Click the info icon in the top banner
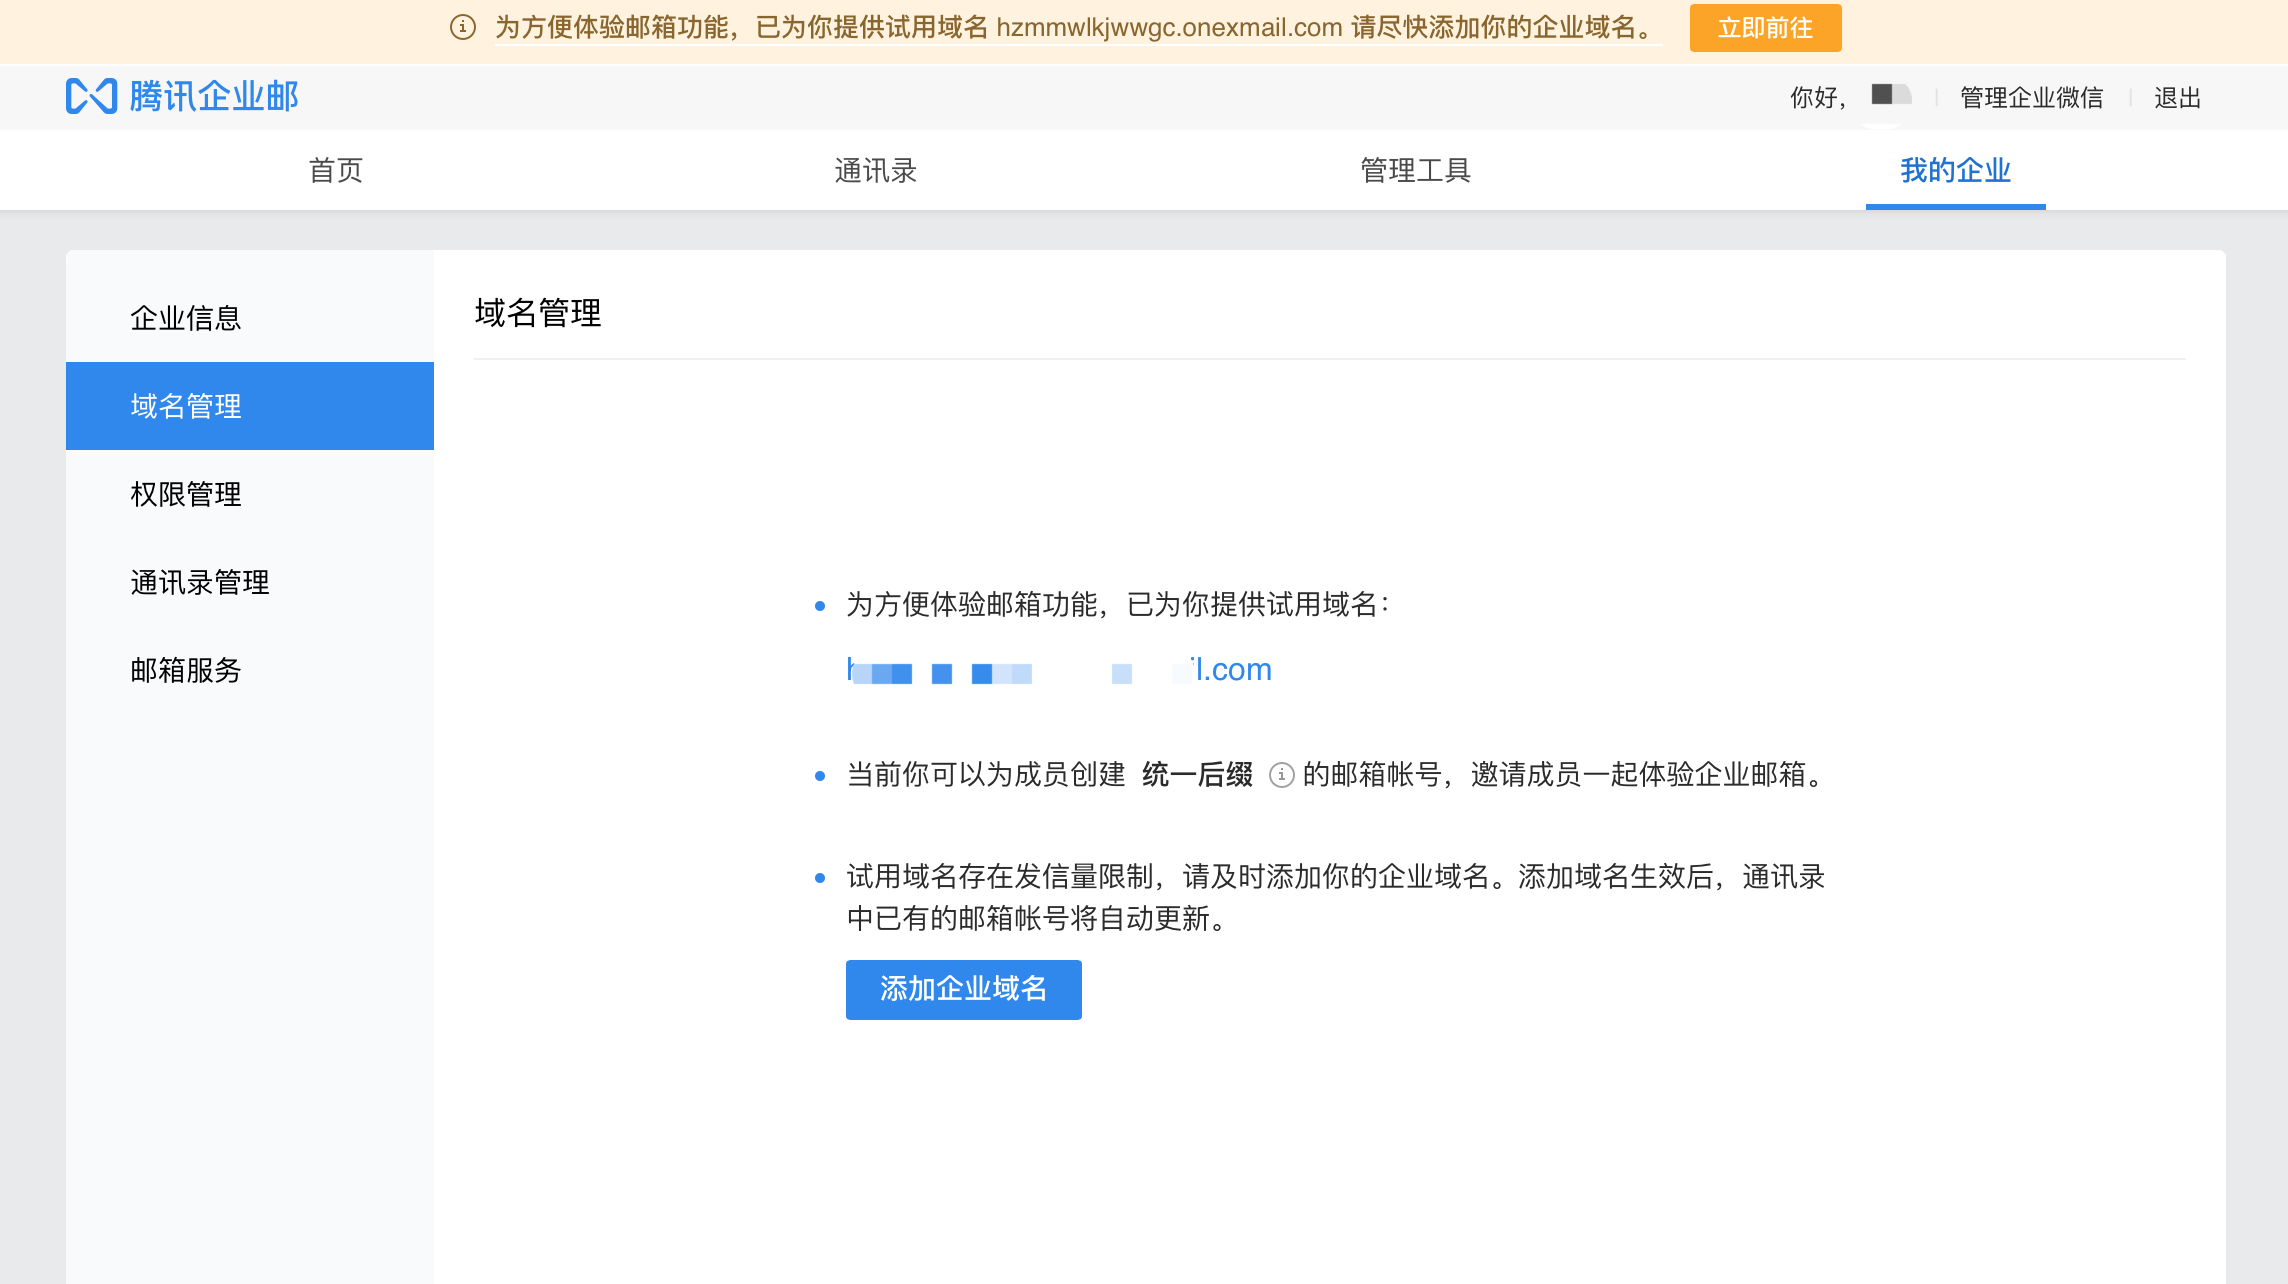This screenshot has height=1284, width=2288. (462, 28)
